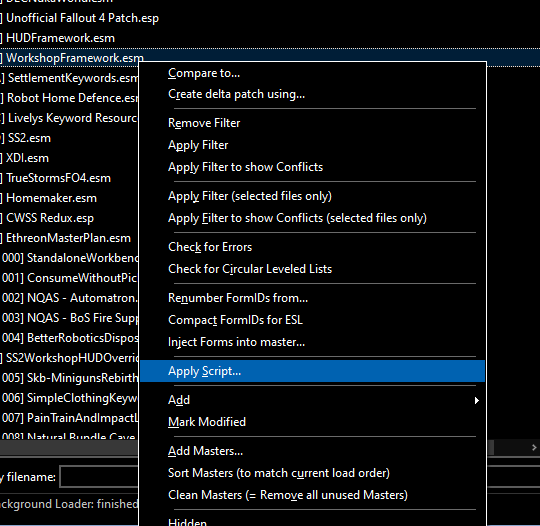540x526 pixels.
Task: Choose Apply Script... from context menu
Action: pyautogui.click(x=312, y=371)
